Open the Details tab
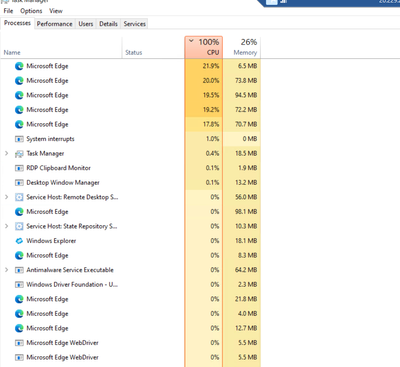 tap(108, 24)
